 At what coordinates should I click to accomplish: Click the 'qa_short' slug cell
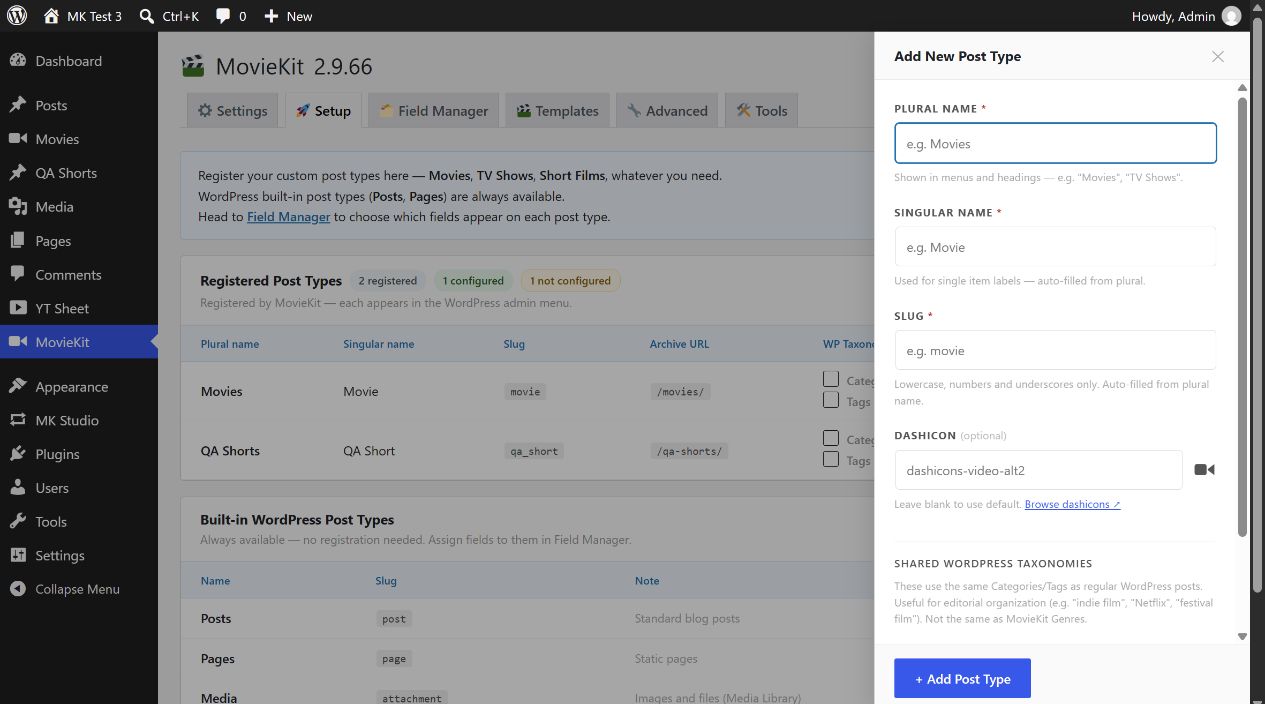click(x=534, y=451)
